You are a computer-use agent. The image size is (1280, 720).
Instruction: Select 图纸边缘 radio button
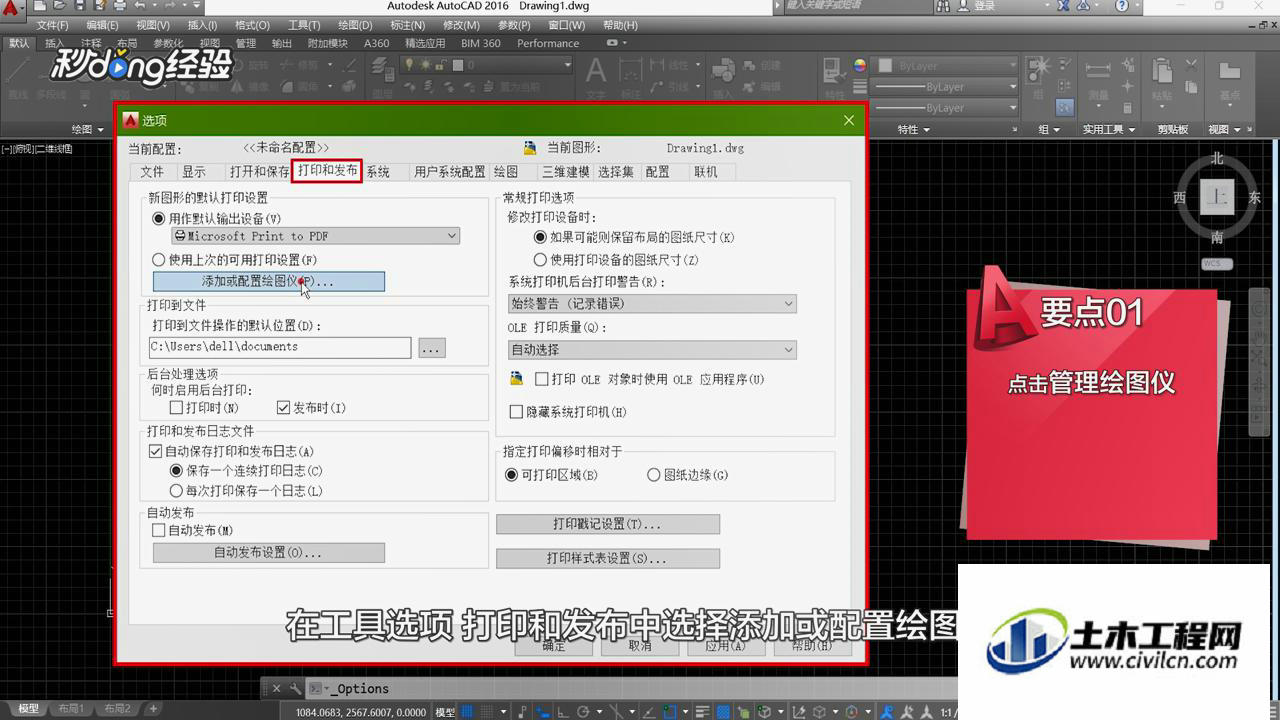[x=654, y=475]
